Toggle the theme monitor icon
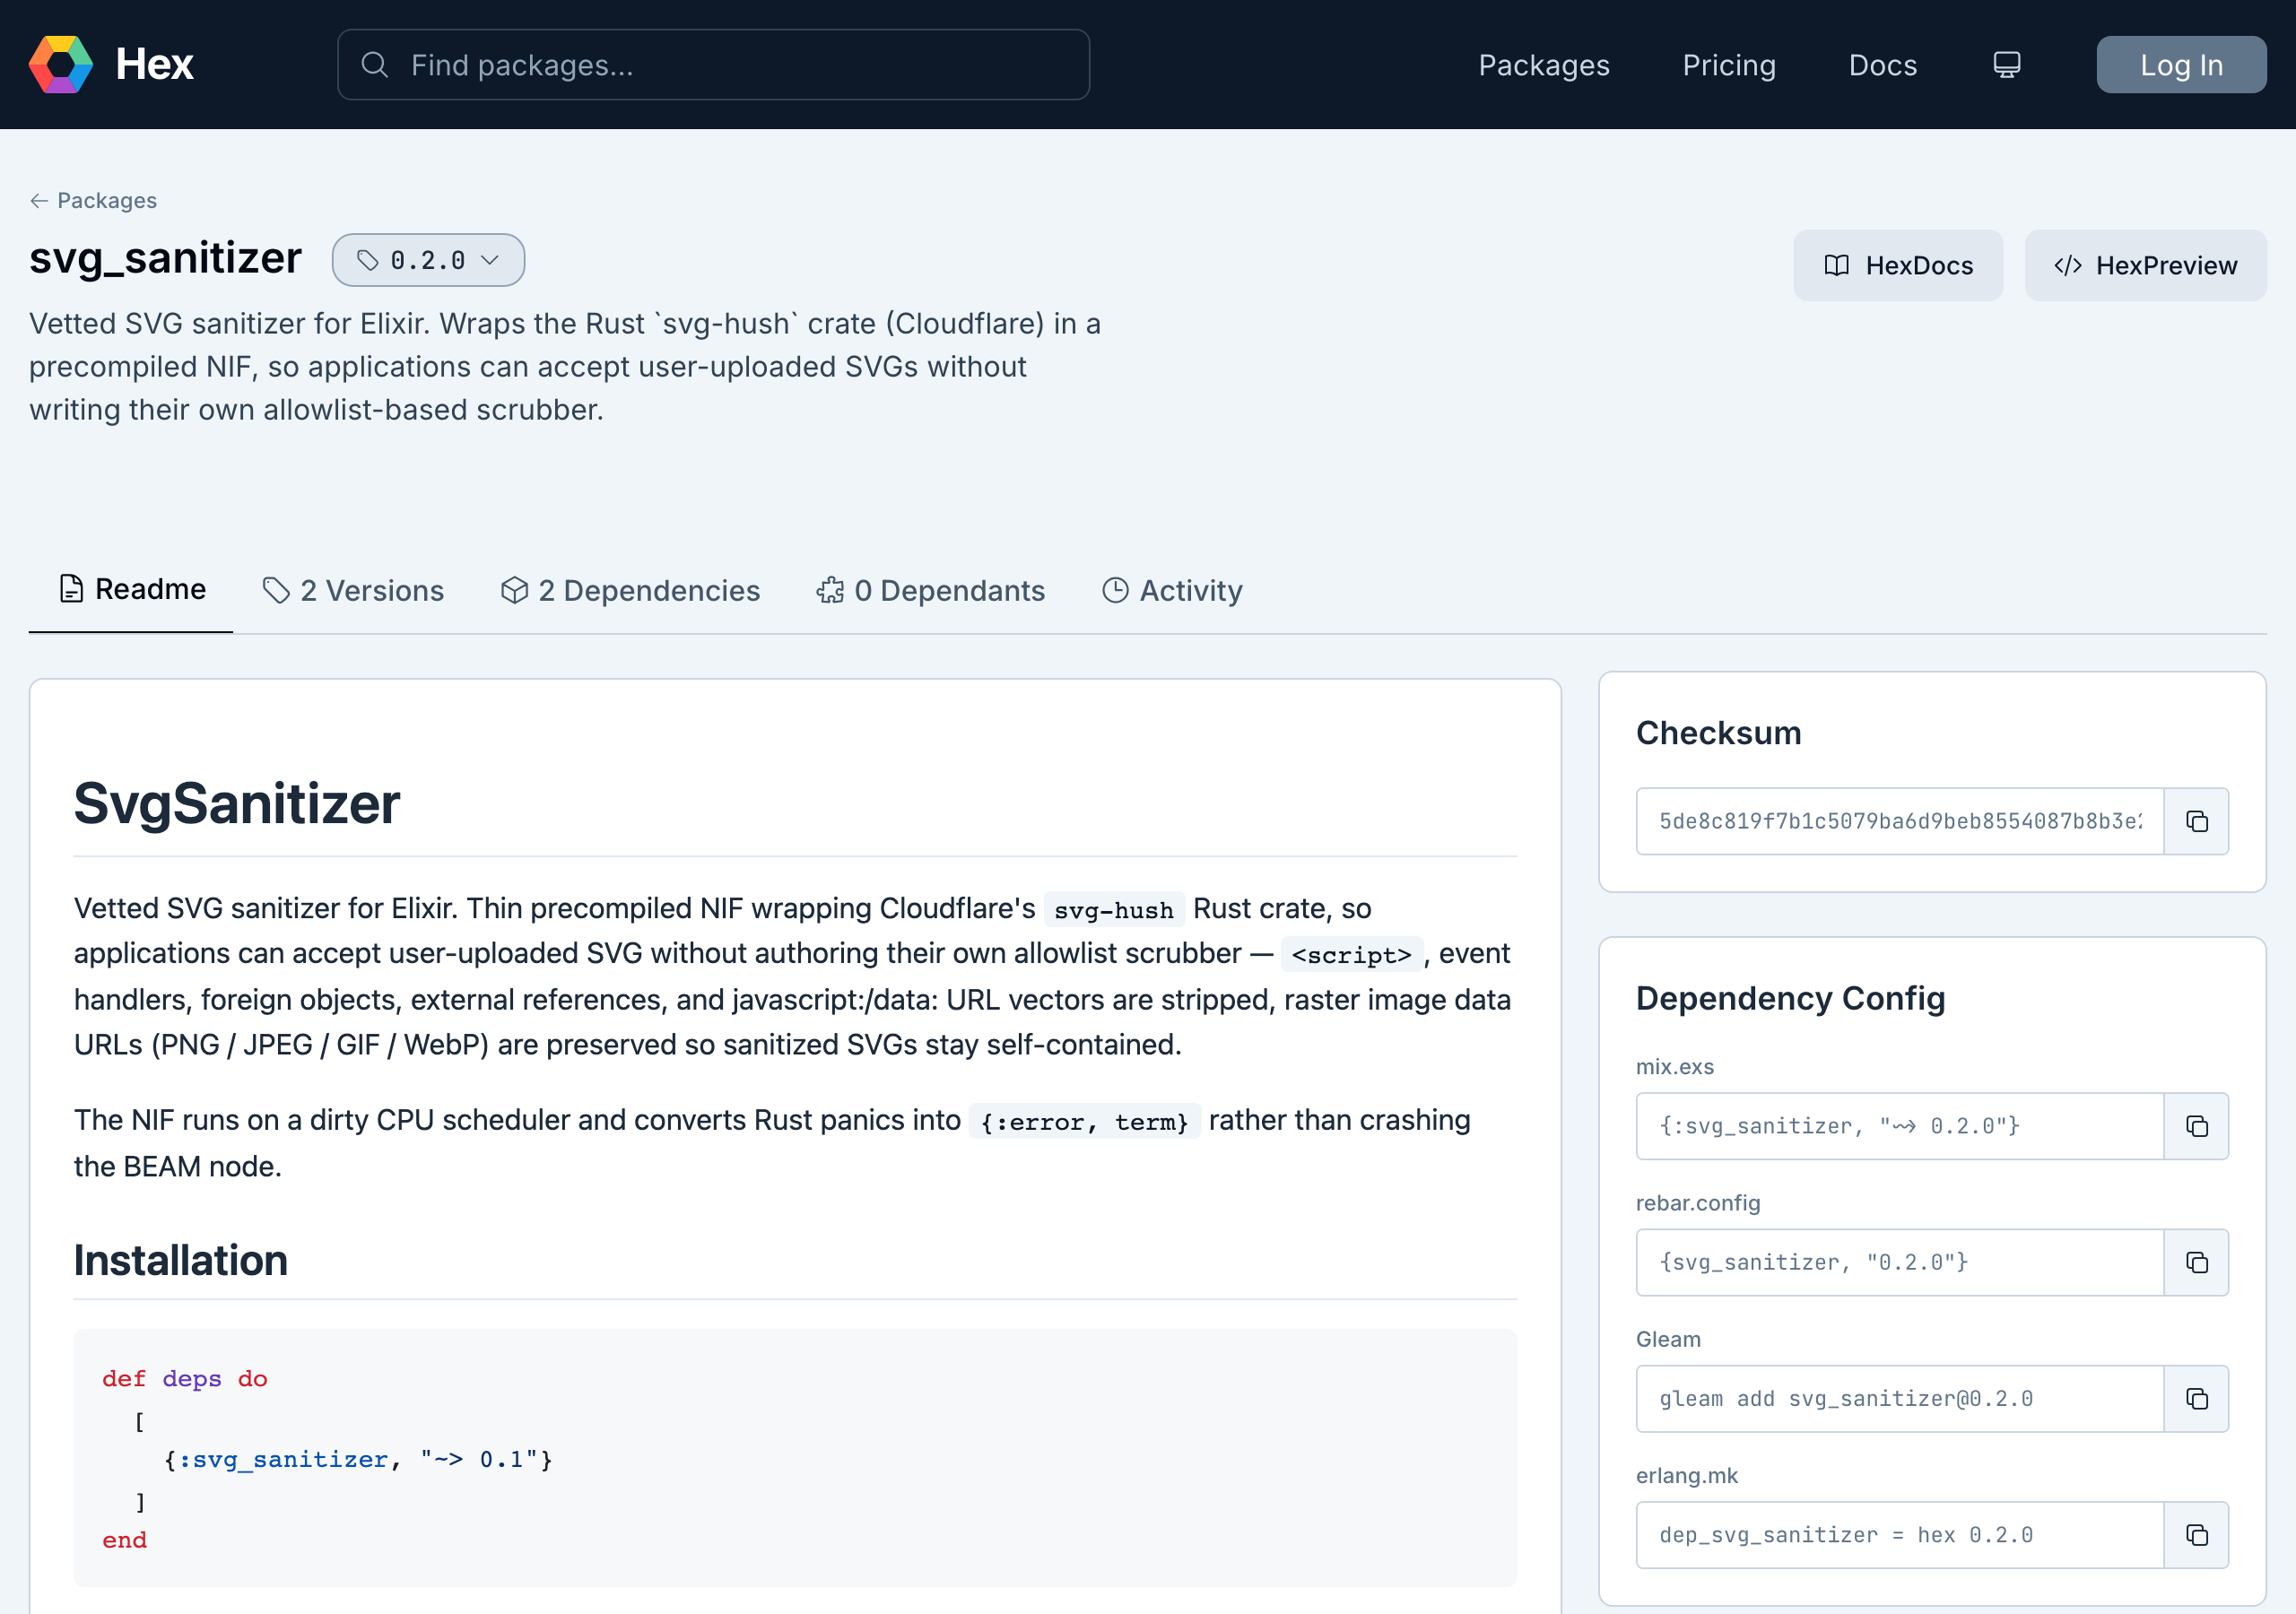The image size is (2296, 1614). click(x=2006, y=65)
